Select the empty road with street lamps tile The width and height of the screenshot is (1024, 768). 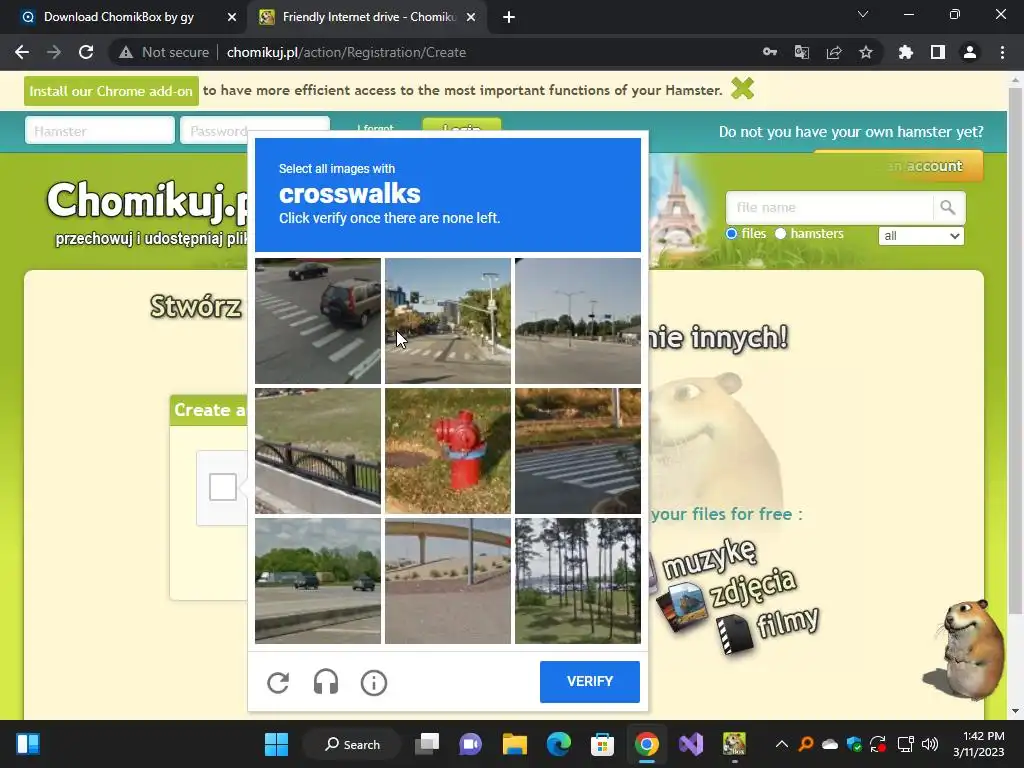577,321
